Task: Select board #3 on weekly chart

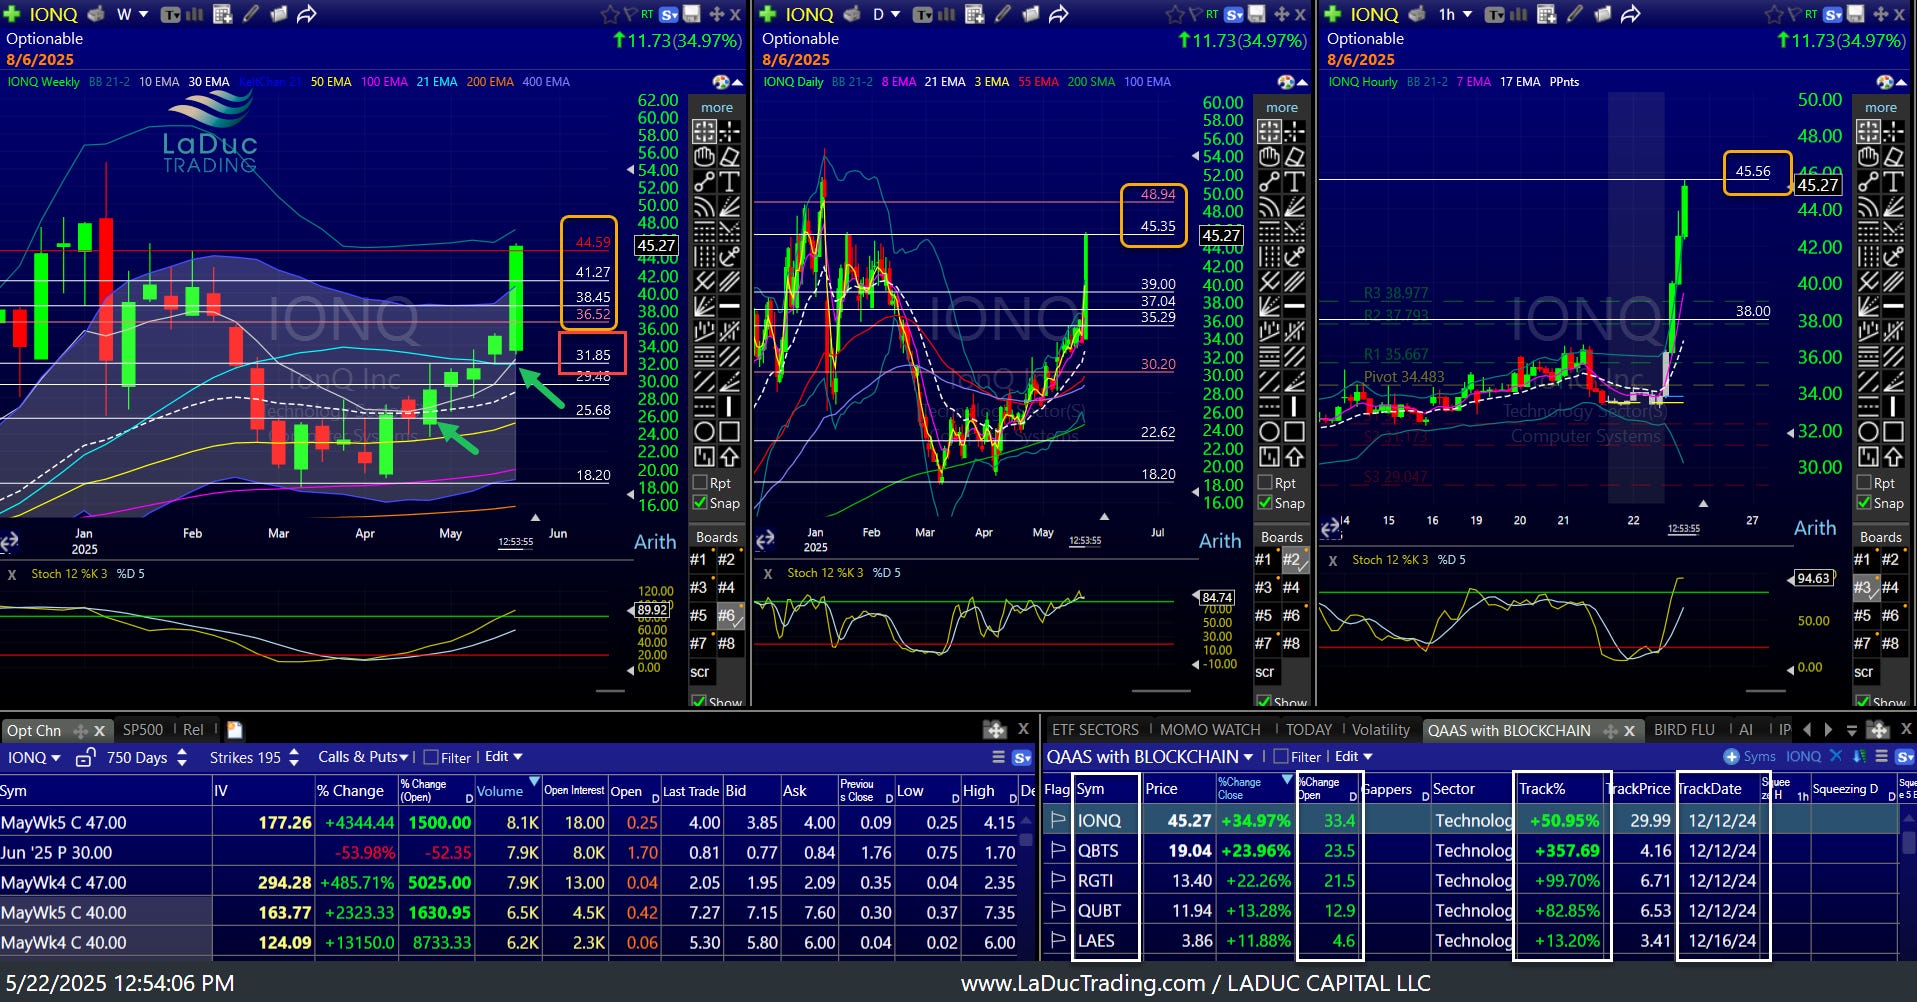Action: pyautogui.click(x=701, y=587)
